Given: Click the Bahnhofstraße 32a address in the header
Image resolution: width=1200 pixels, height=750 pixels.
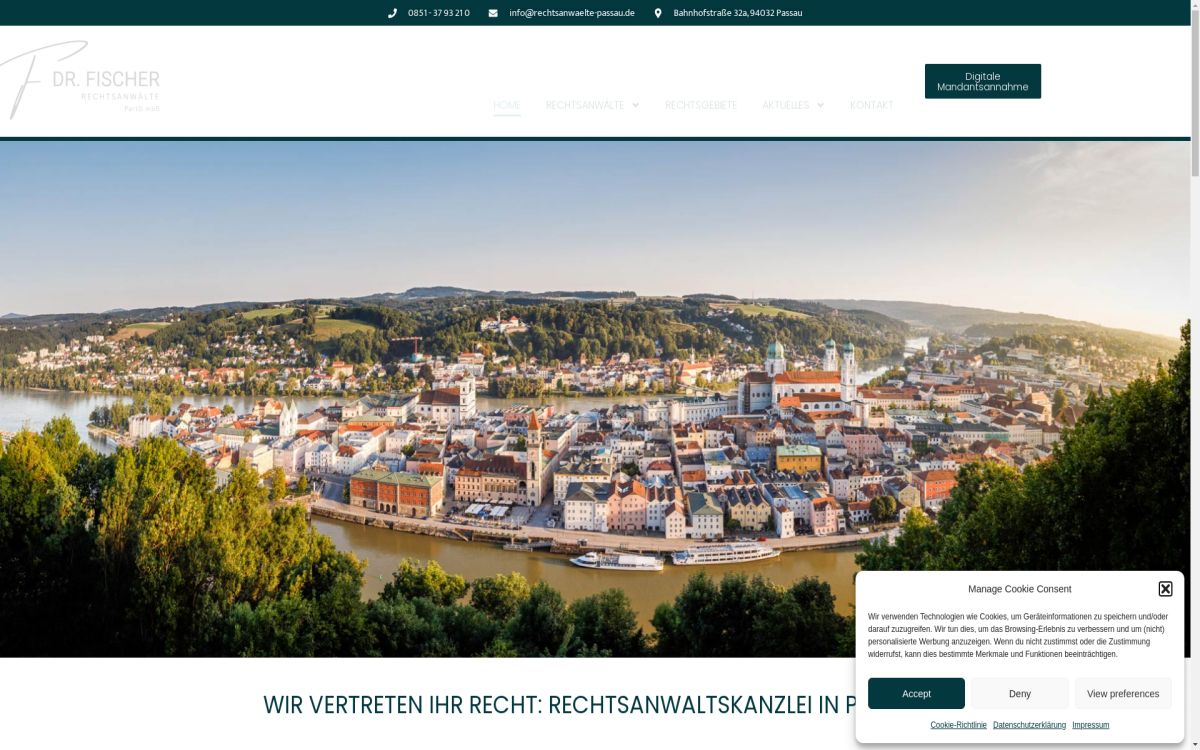Looking at the screenshot, I should pos(738,13).
